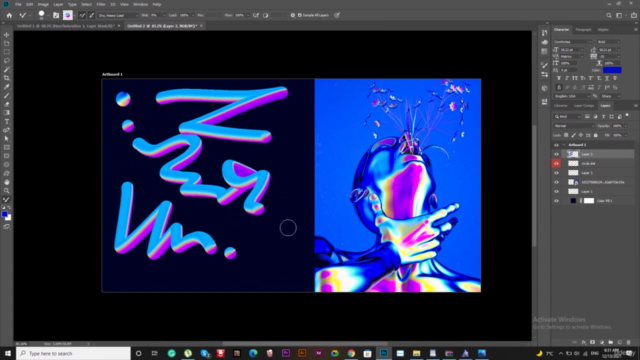Image resolution: width=640 pixels, height=360 pixels.
Task: Open the brush settings panel icon
Action: (56, 15)
